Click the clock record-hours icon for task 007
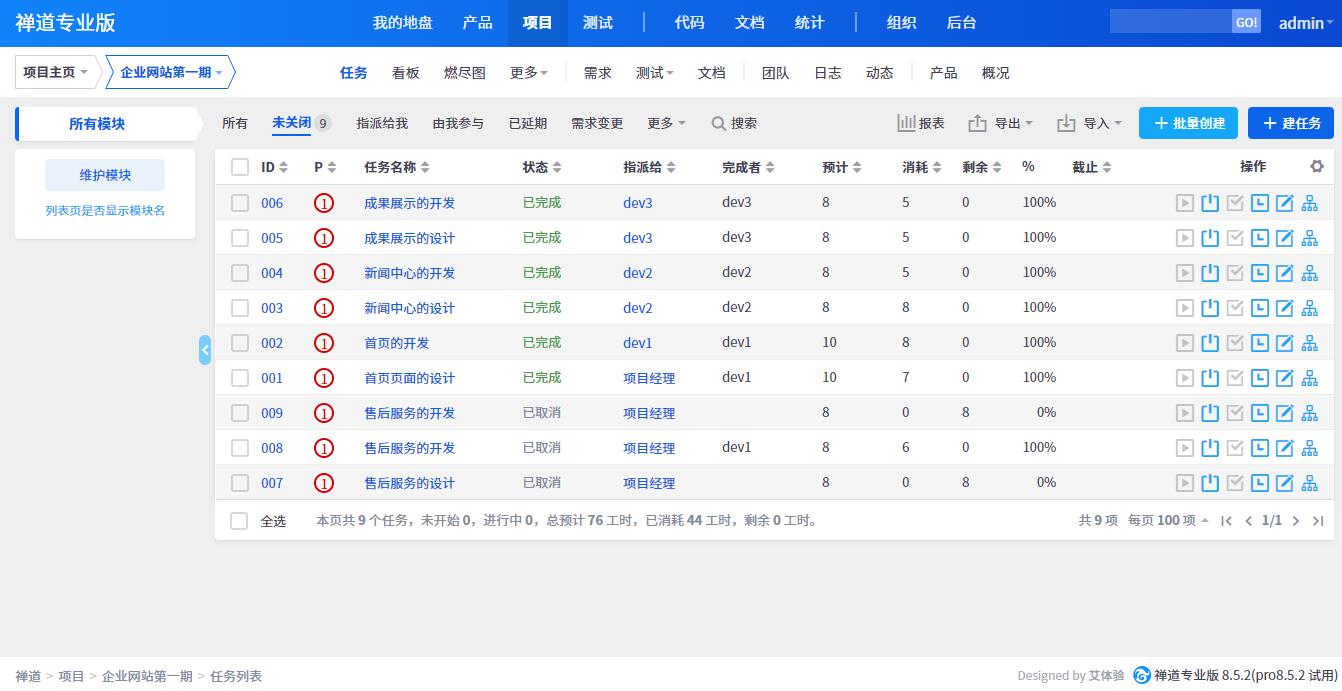This screenshot has height=691, width=1342. (x=1260, y=483)
